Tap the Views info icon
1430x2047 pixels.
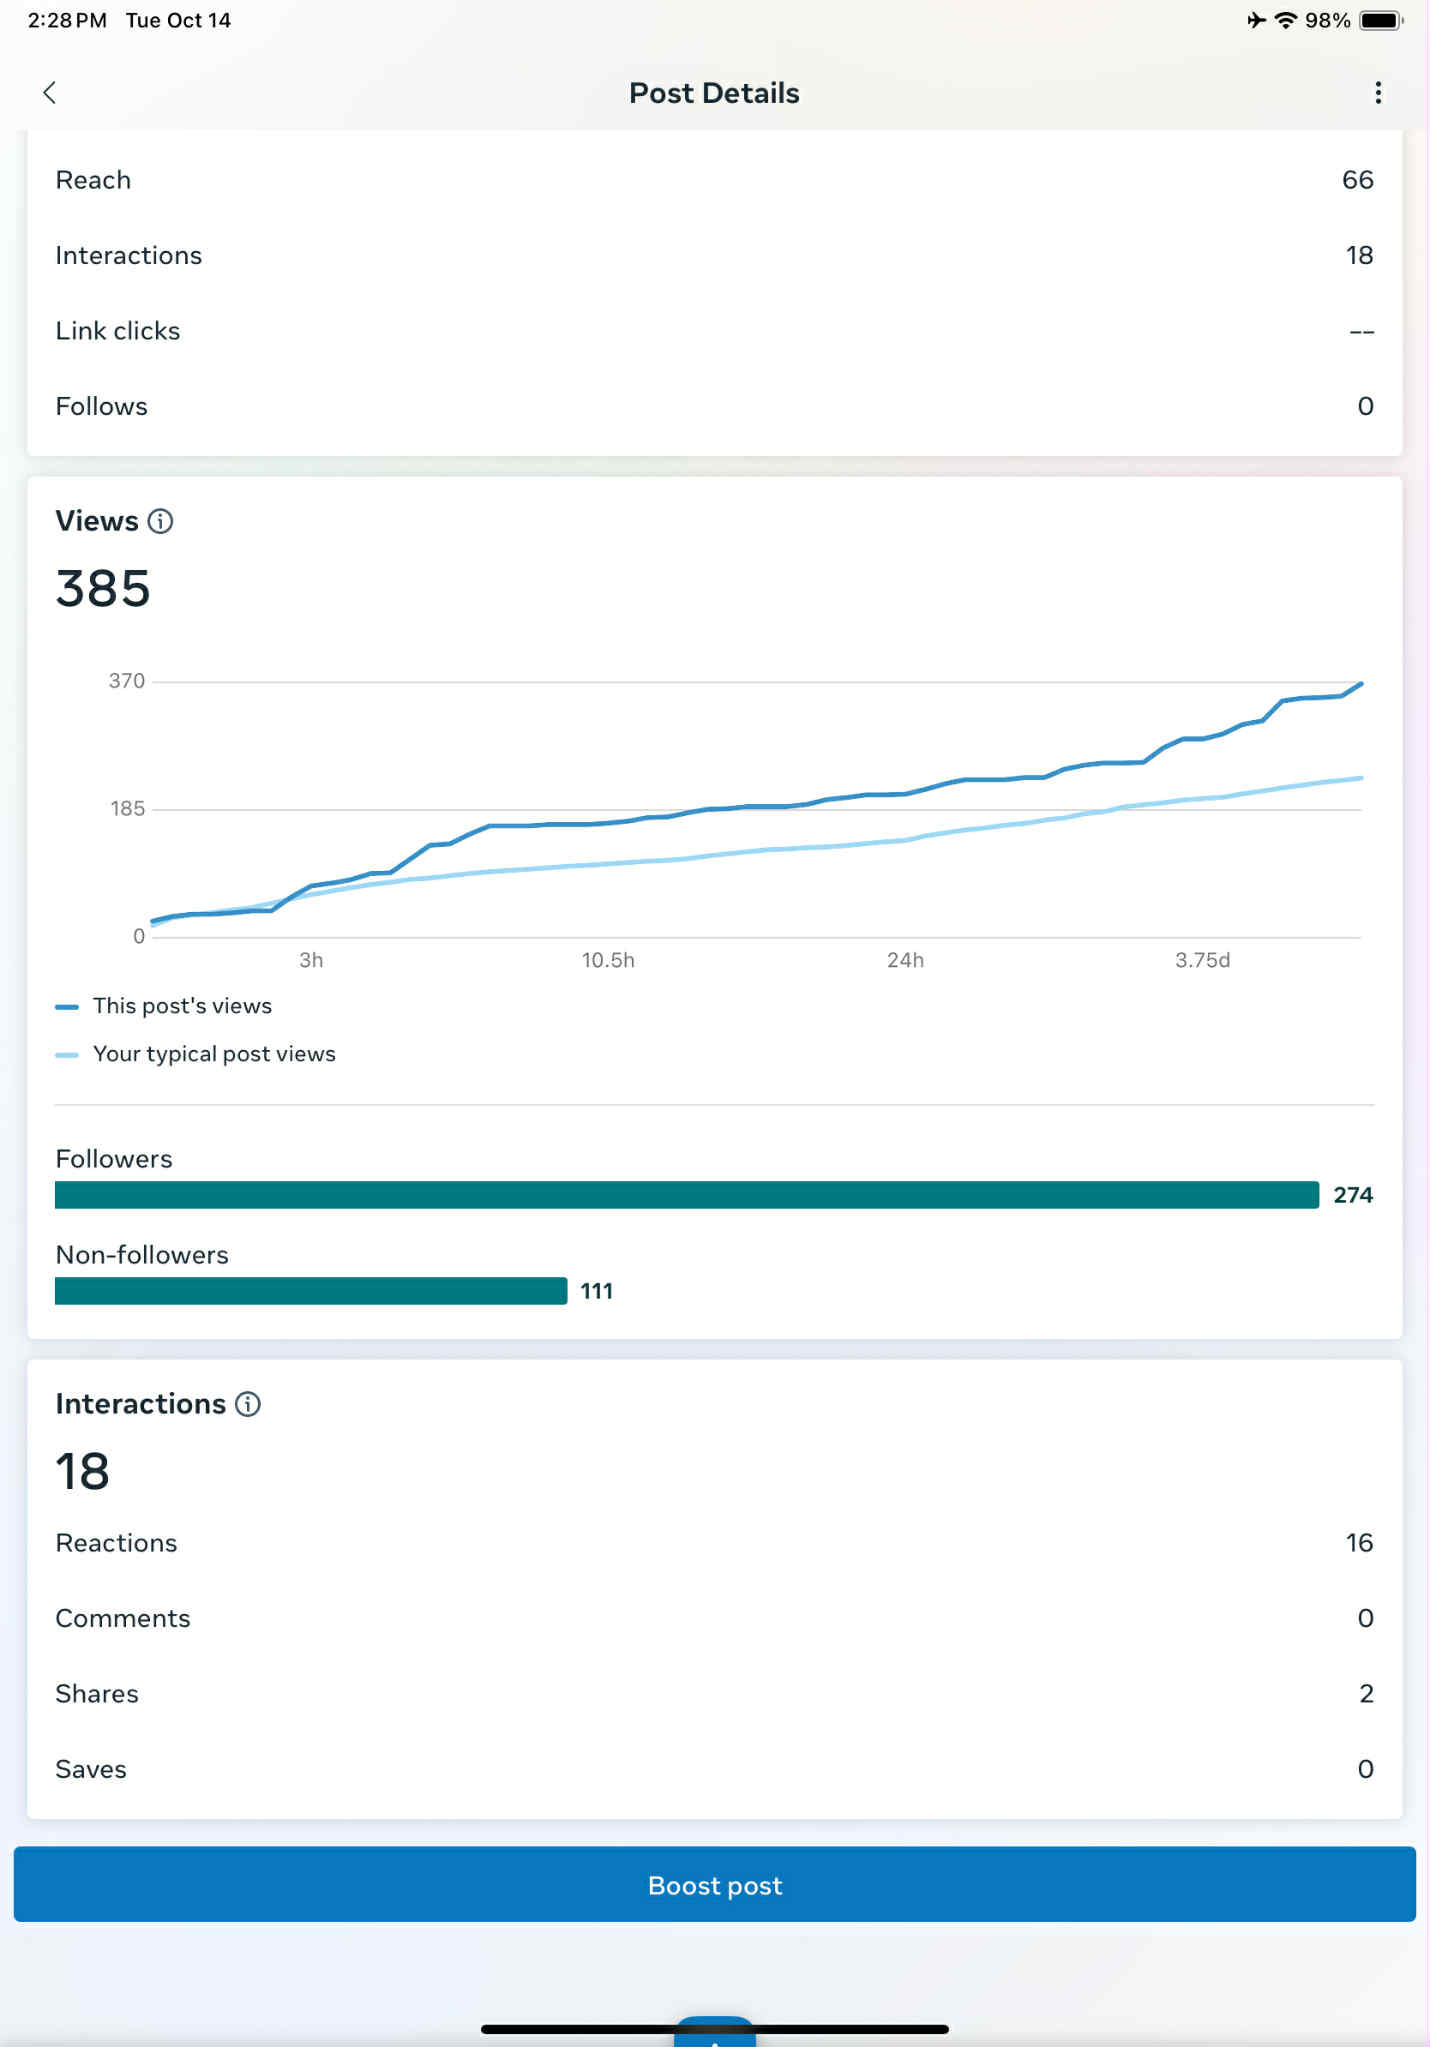coord(160,521)
